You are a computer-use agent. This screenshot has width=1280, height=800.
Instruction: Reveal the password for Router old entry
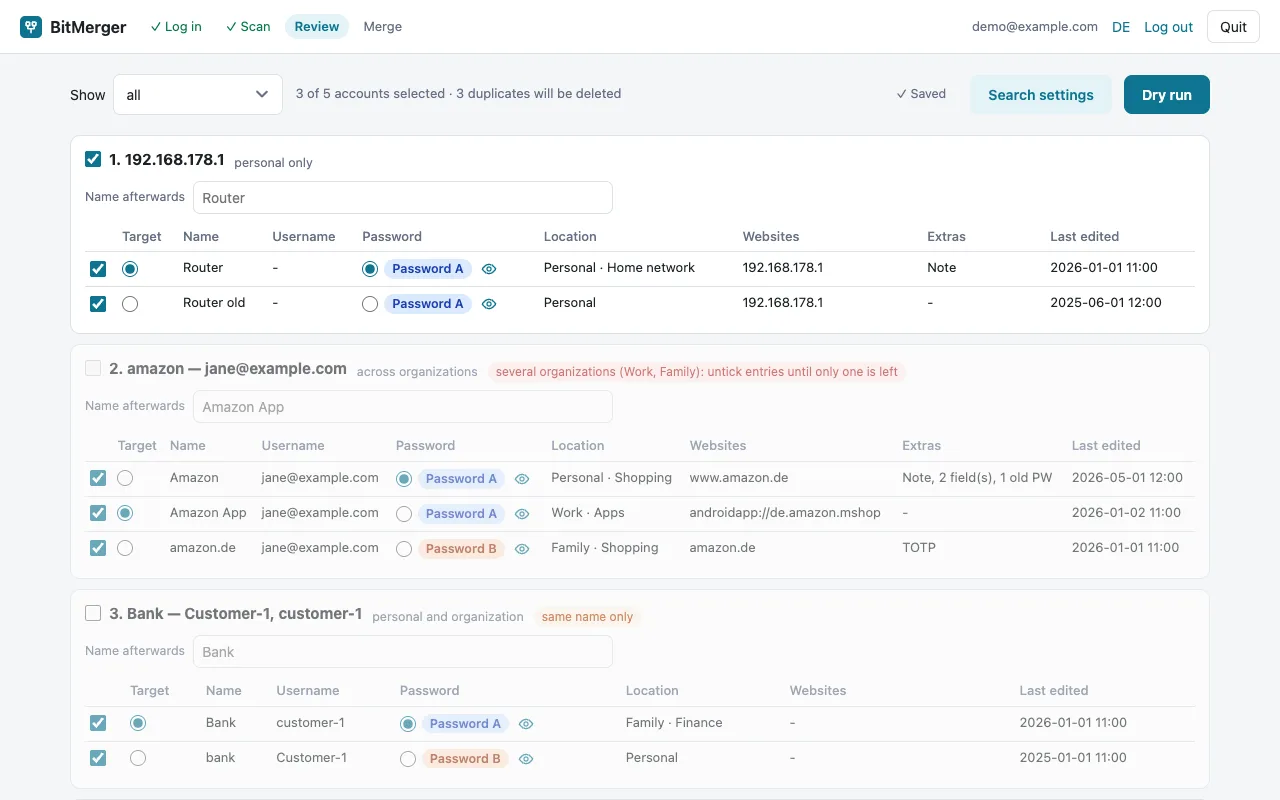coord(489,304)
